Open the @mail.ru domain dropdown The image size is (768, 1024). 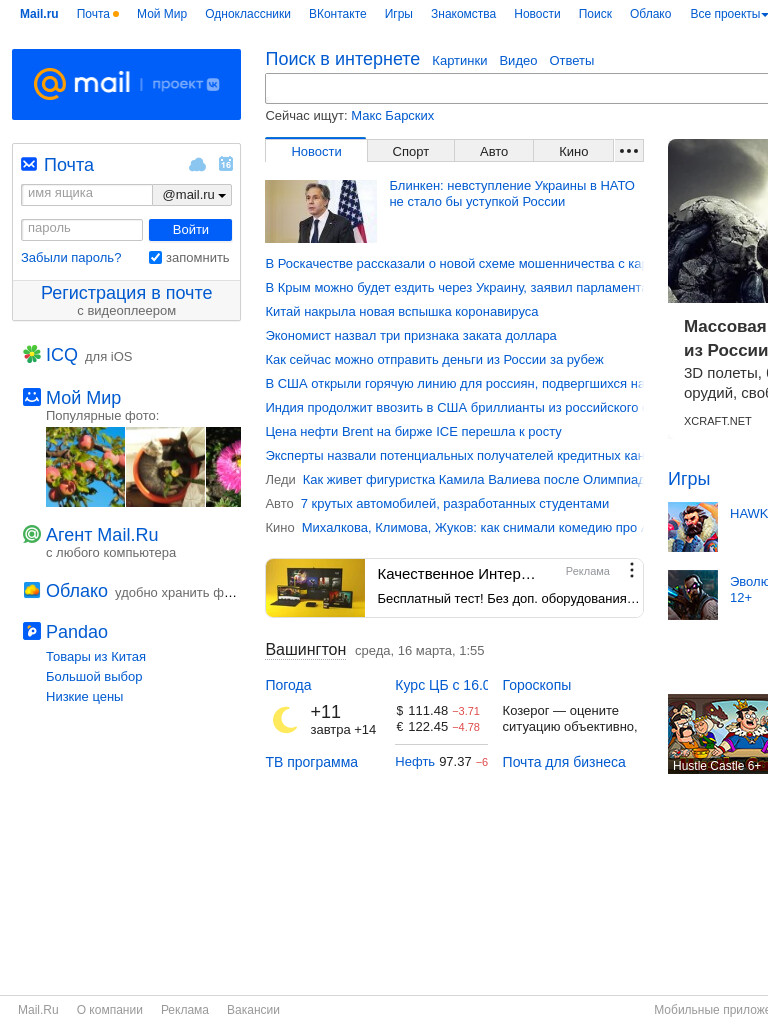tap(192, 195)
